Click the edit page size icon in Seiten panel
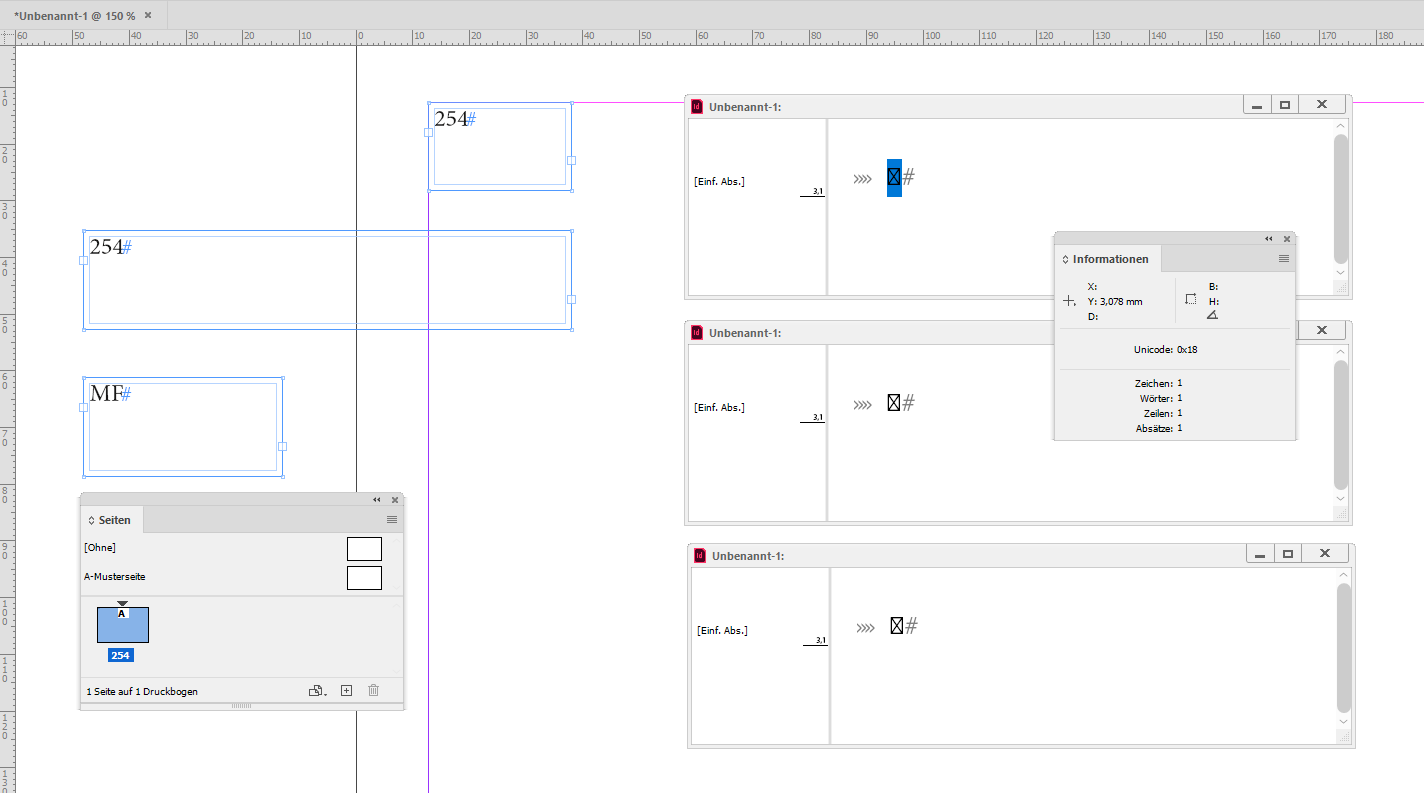1424x793 pixels. click(x=313, y=690)
